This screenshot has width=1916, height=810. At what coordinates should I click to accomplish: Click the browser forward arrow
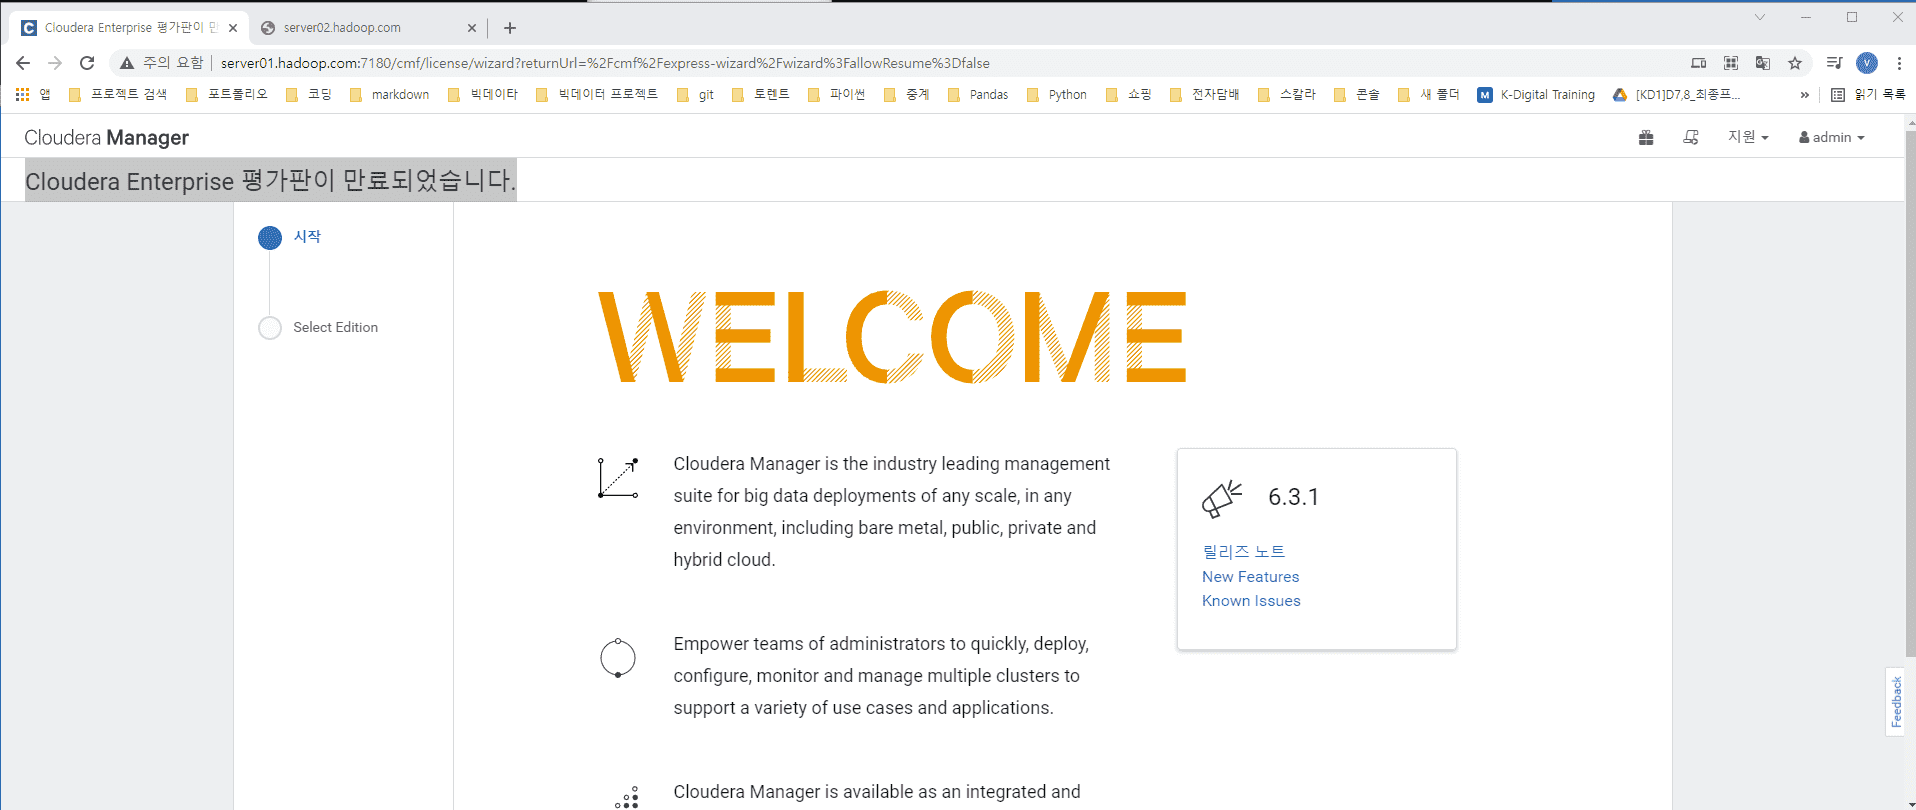pyautogui.click(x=55, y=63)
